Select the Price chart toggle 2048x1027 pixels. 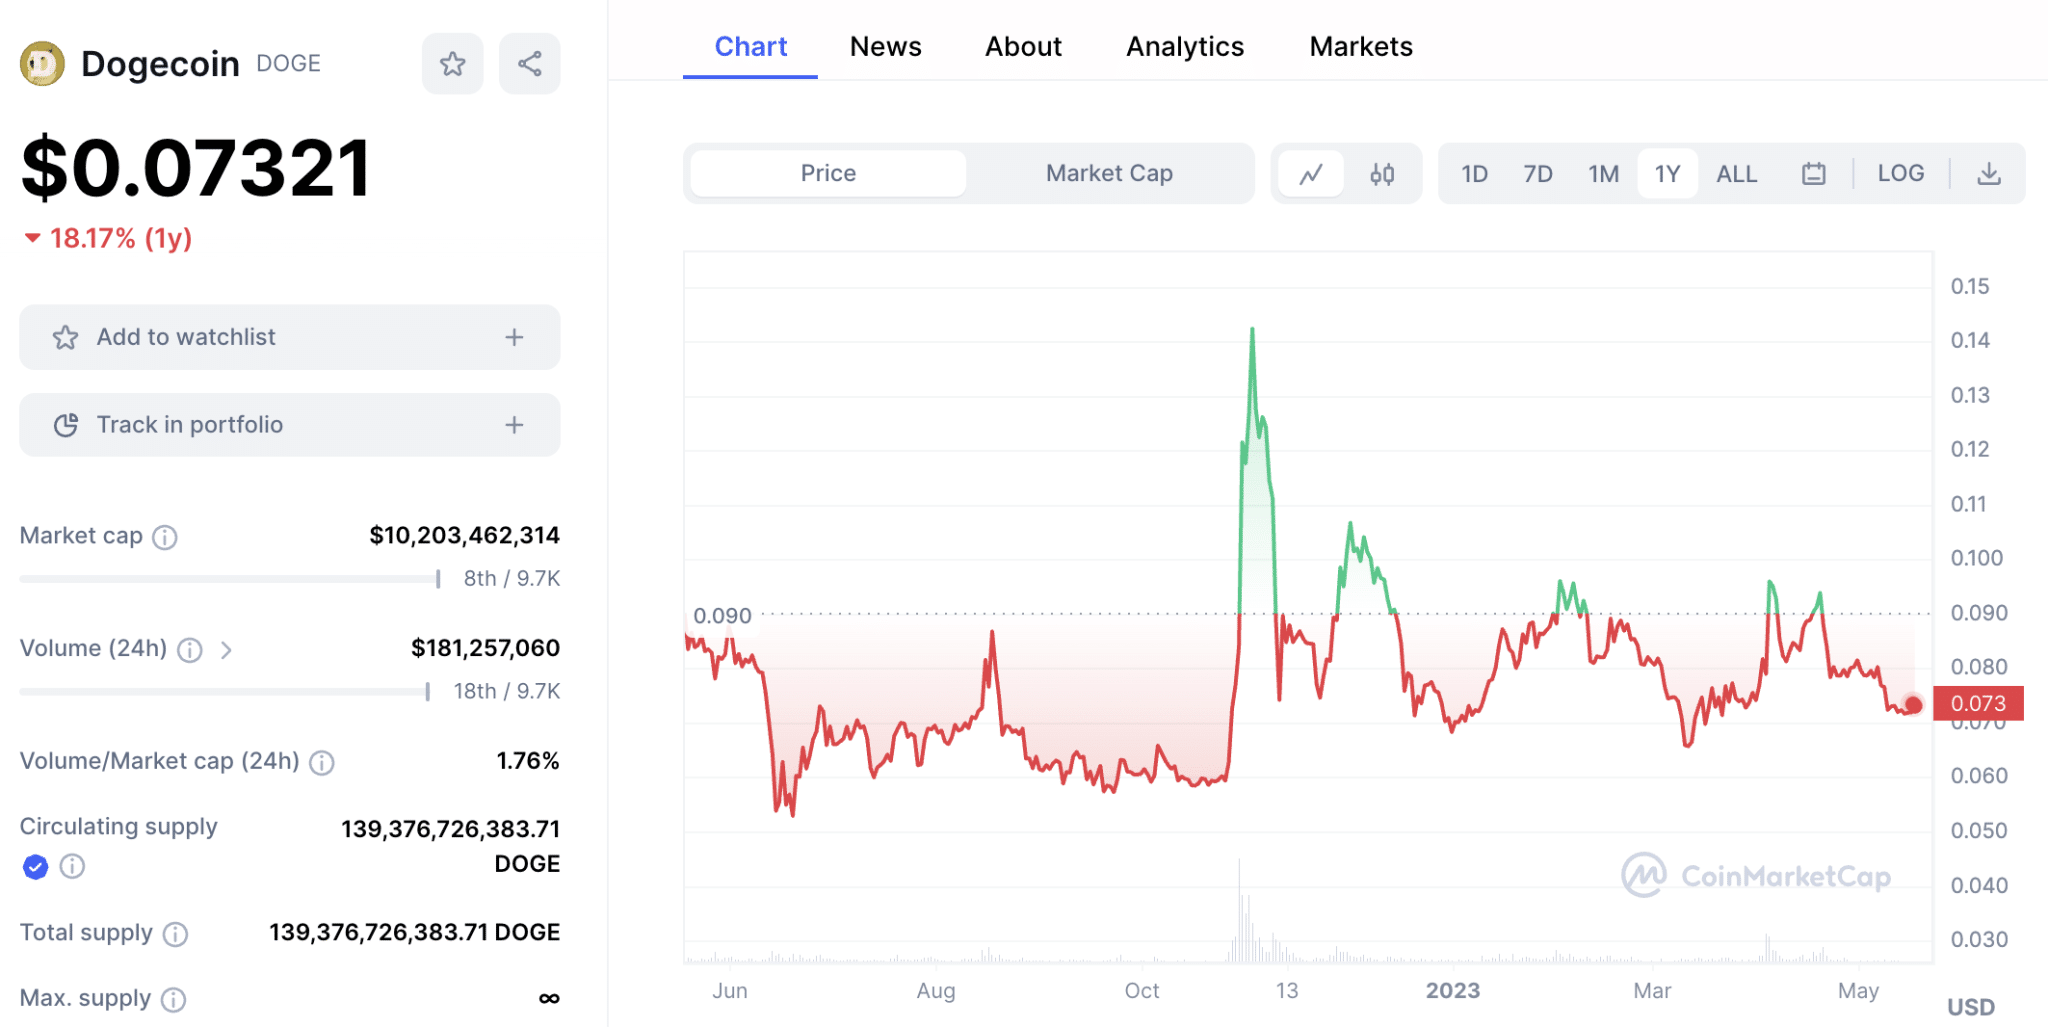coord(828,174)
